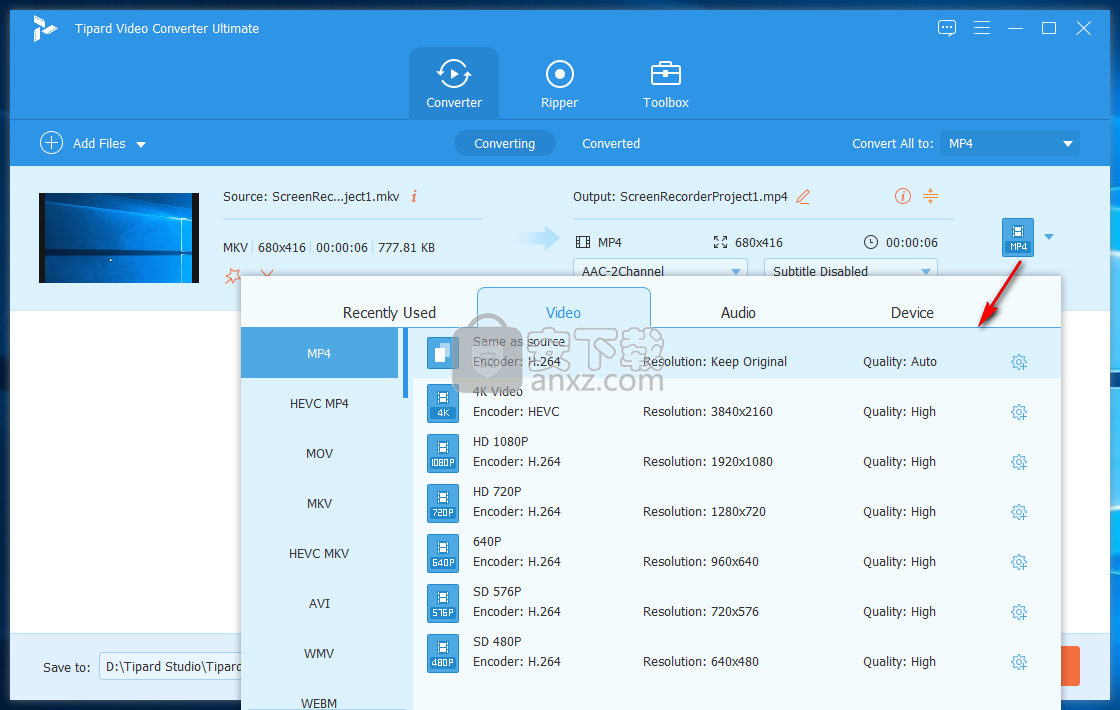Choose HEVC MP4 in the format list
Image resolution: width=1120 pixels, height=710 pixels.
pos(319,404)
